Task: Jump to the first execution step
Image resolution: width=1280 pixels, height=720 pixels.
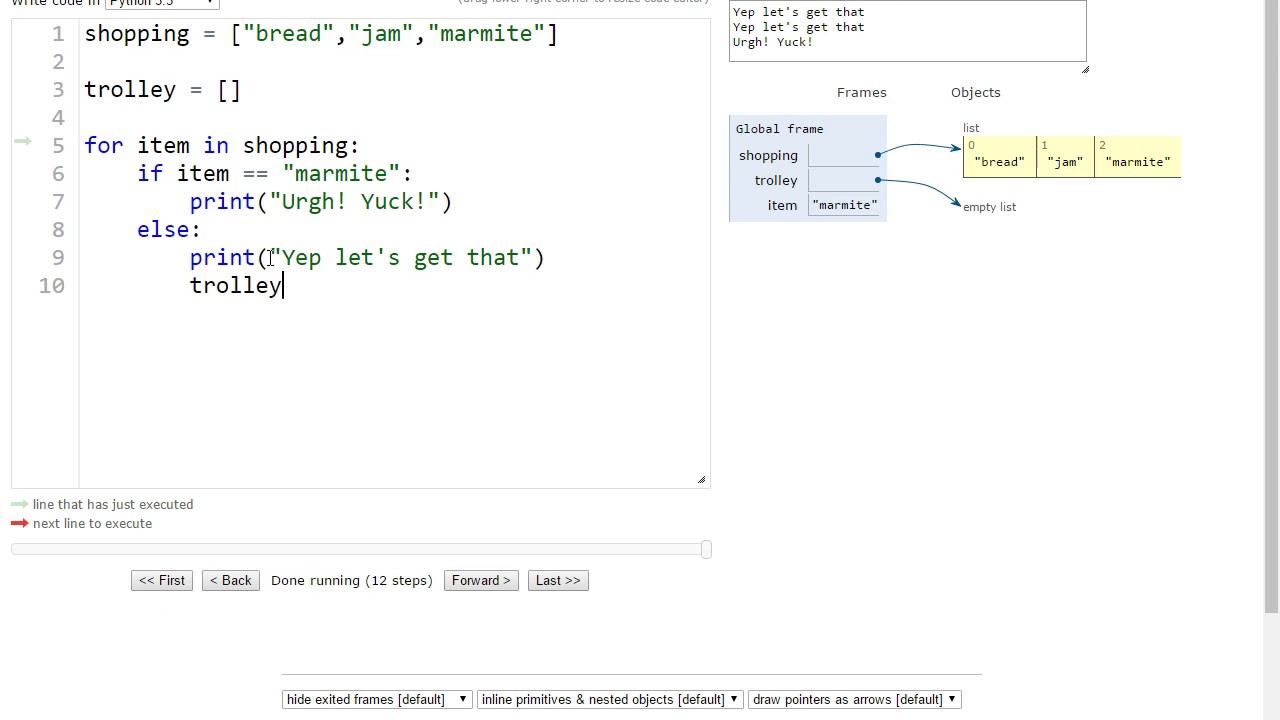Action: (162, 580)
